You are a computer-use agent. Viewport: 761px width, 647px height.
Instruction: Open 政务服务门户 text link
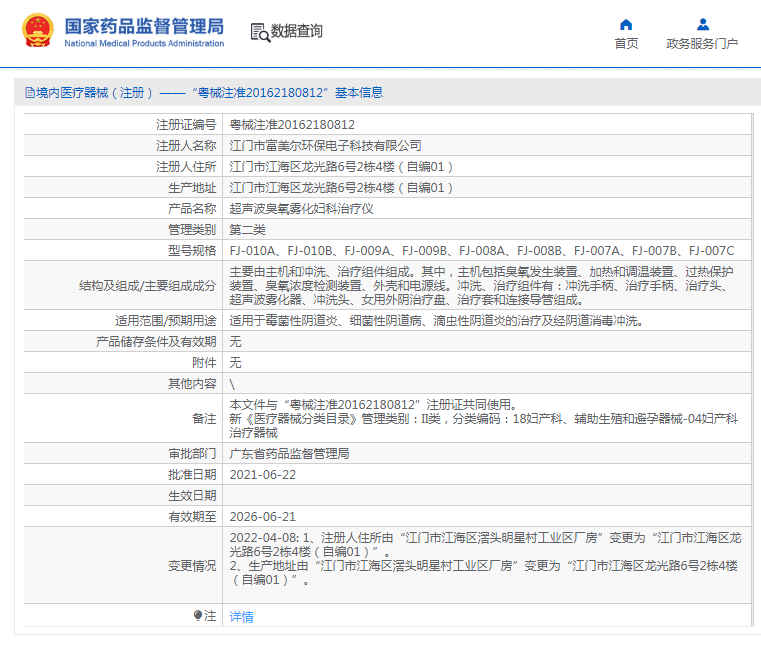tap(702, 44)
